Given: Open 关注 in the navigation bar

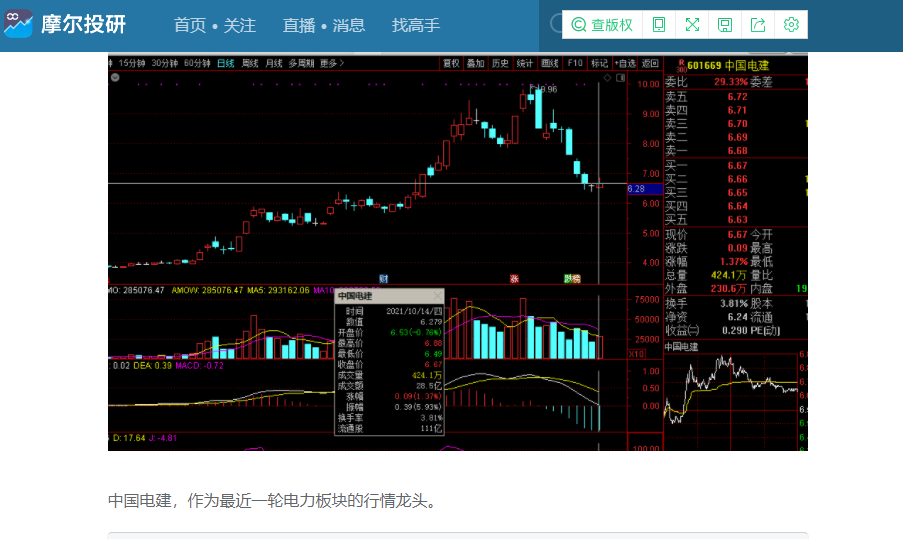Looking at the screenshot, I should pos(240,25).
